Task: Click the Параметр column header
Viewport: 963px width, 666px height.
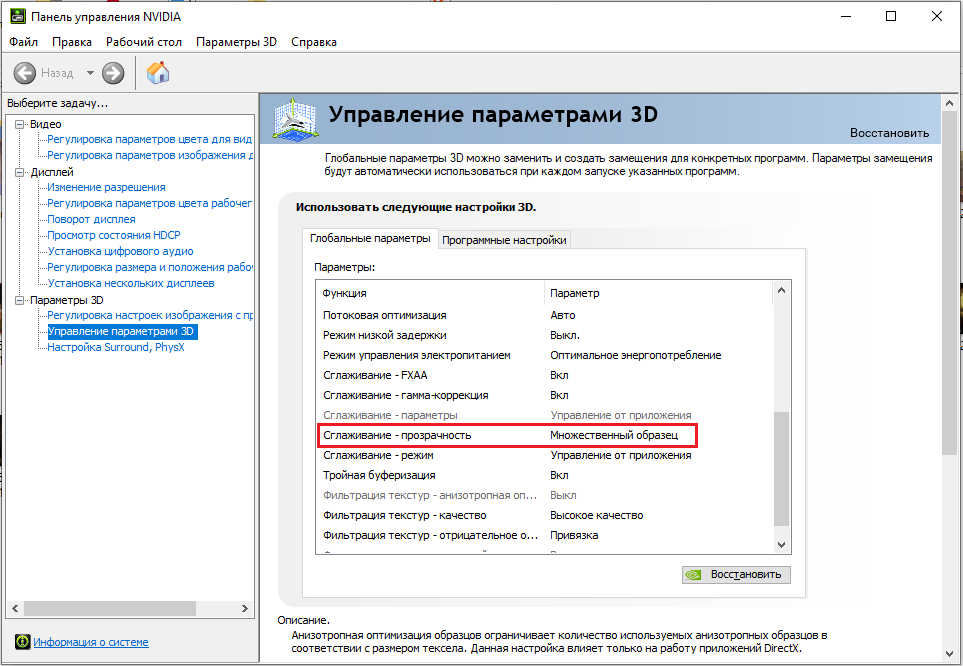Action: [x=658, y=293]
